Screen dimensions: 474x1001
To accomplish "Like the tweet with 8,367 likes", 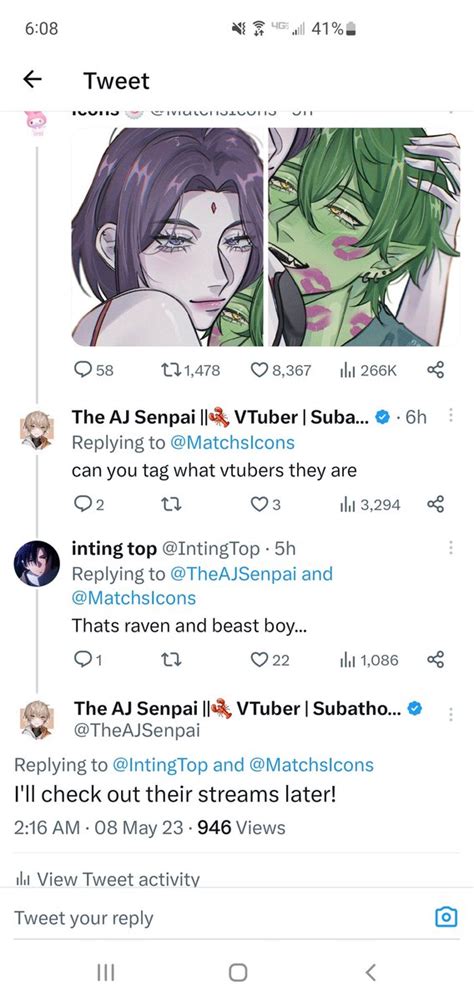I will point(280,370).
